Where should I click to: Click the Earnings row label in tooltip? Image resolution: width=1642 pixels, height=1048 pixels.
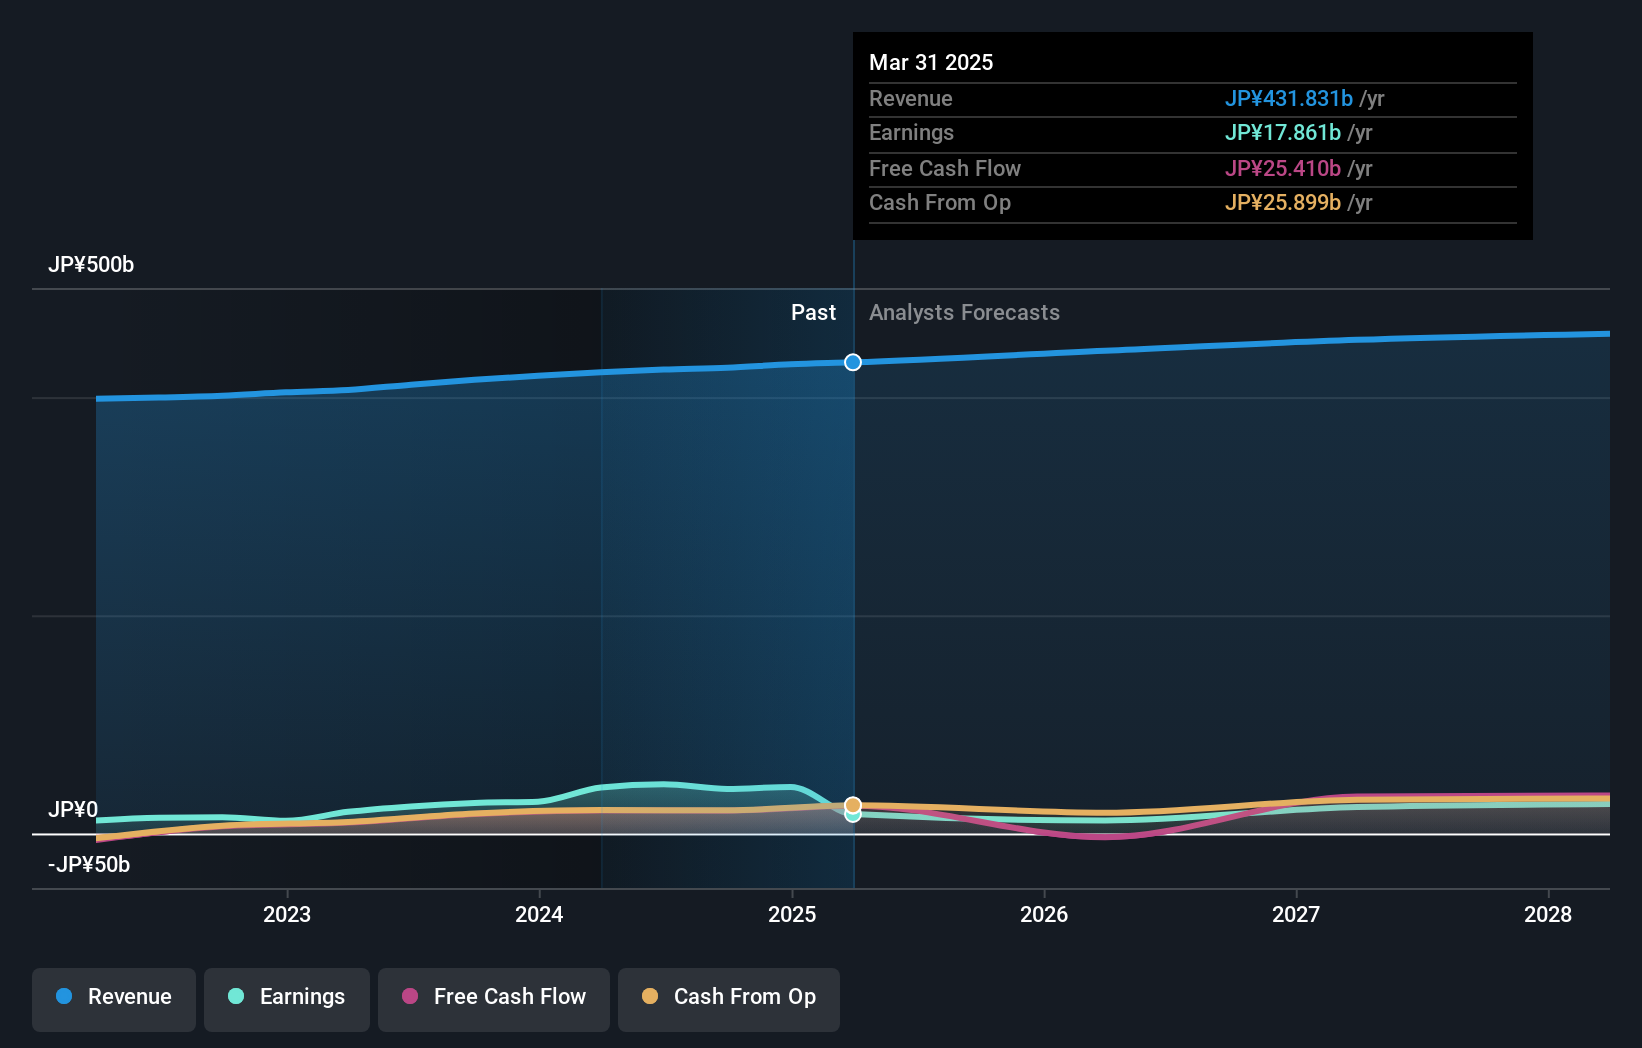pos(911,133)
